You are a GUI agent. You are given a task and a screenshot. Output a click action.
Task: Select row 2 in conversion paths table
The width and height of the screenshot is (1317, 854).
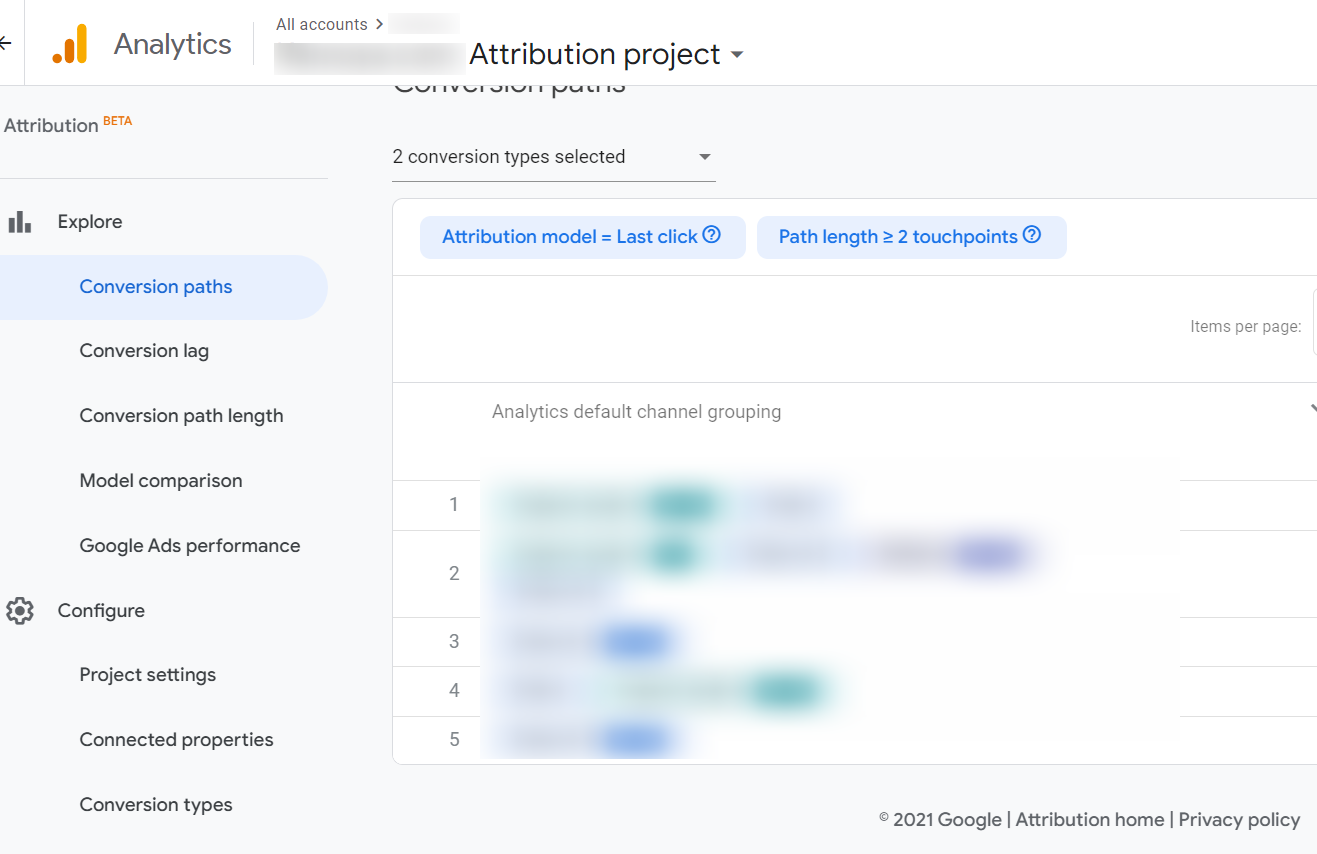tap(855, 574)
